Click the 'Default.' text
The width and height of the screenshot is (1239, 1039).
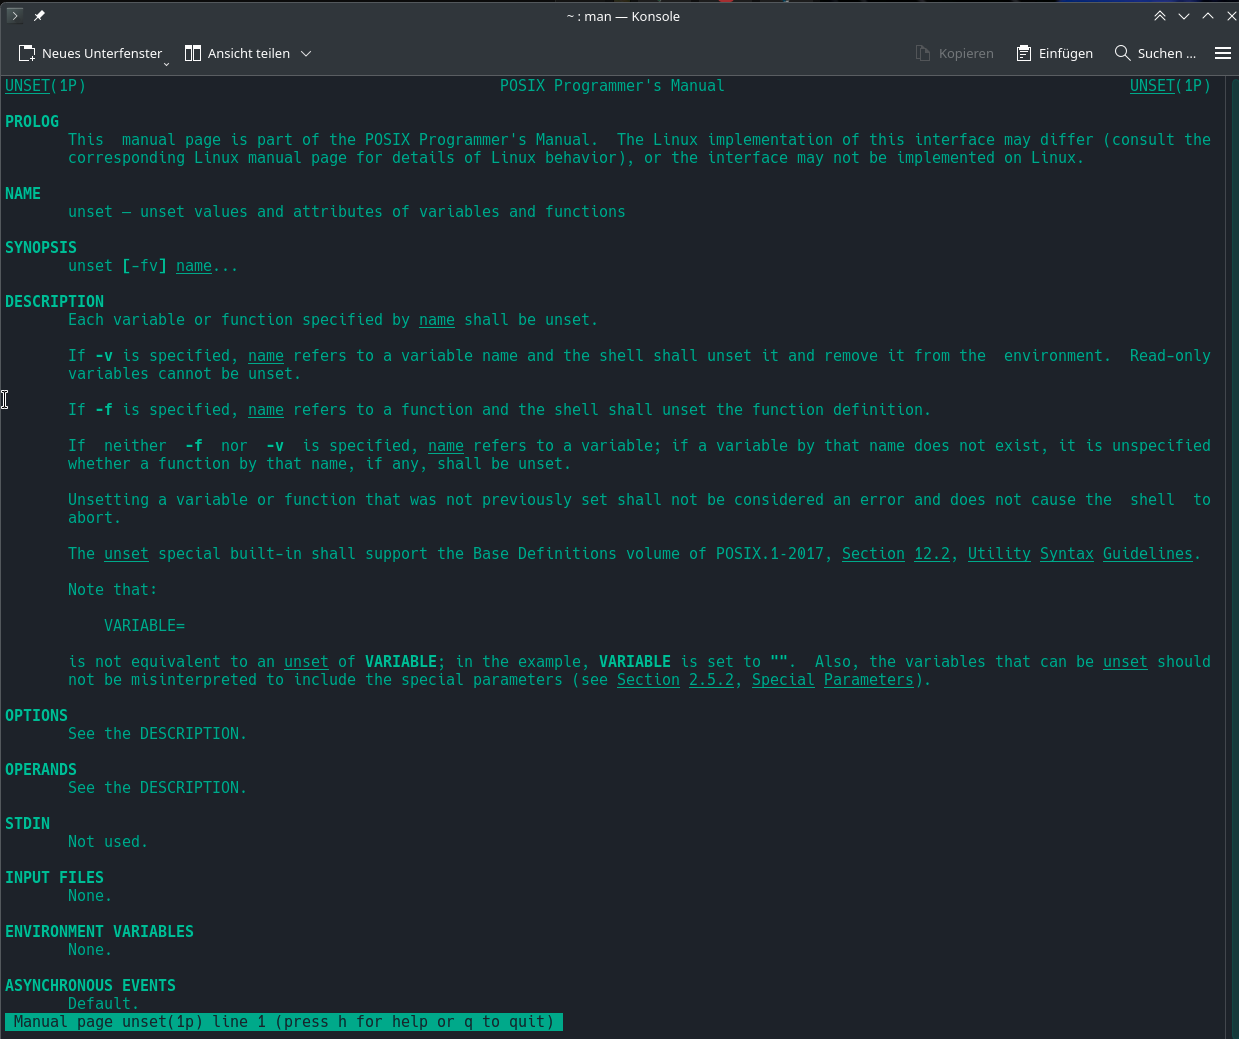pyautogui.click(x=103, y=1004)
